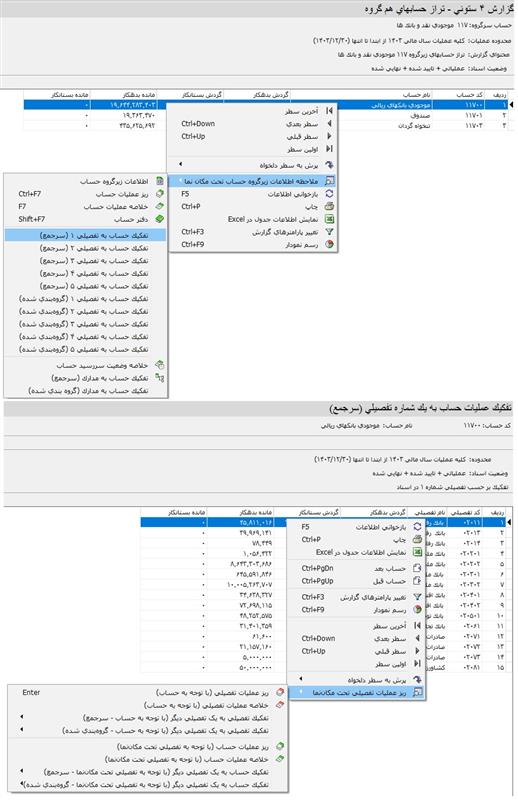
Task: Click the رسم نمودار chart icon in 4-column report menu
Action: (x=329, y=245)
